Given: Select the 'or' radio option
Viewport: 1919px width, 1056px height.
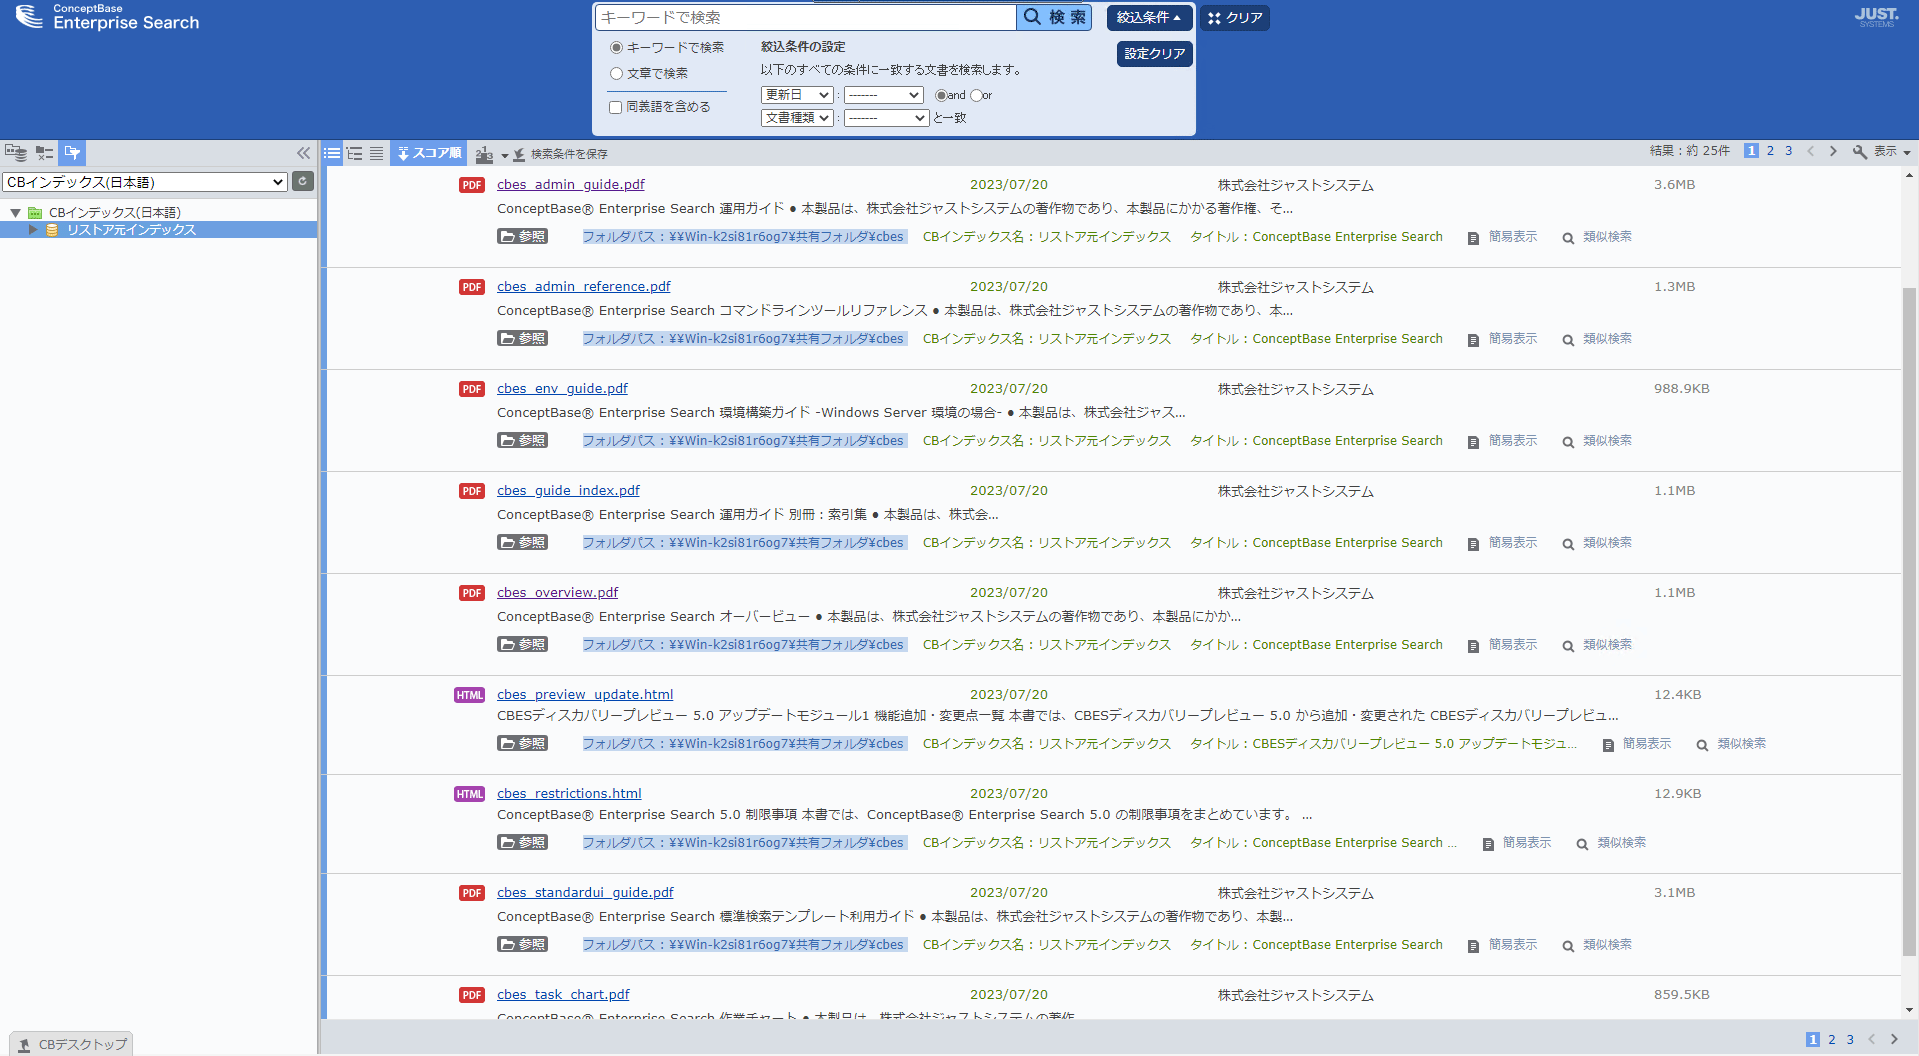Looking at the screenshot, I should click(x=976, y=96).
